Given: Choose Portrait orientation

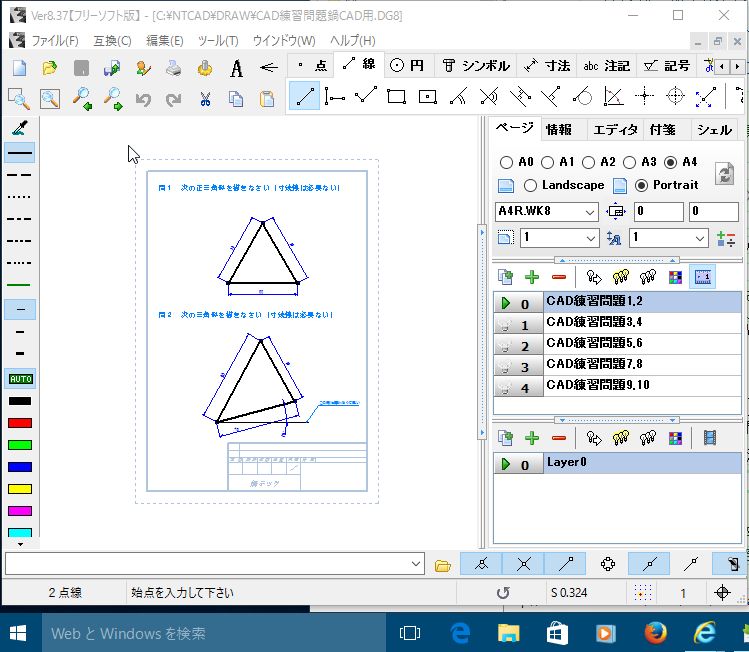Looking at the screenshot, I should click(642, 185).
